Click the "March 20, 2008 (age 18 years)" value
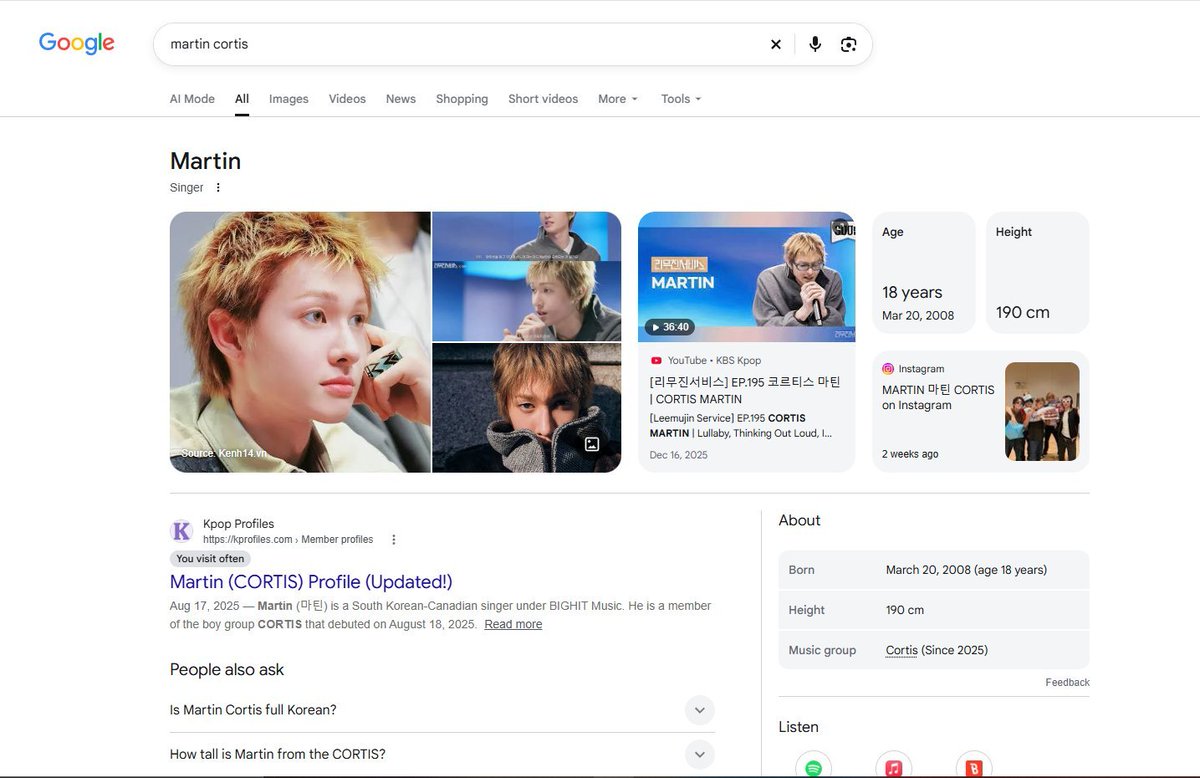The image size is (1200, 778). (x=966, y=570)
